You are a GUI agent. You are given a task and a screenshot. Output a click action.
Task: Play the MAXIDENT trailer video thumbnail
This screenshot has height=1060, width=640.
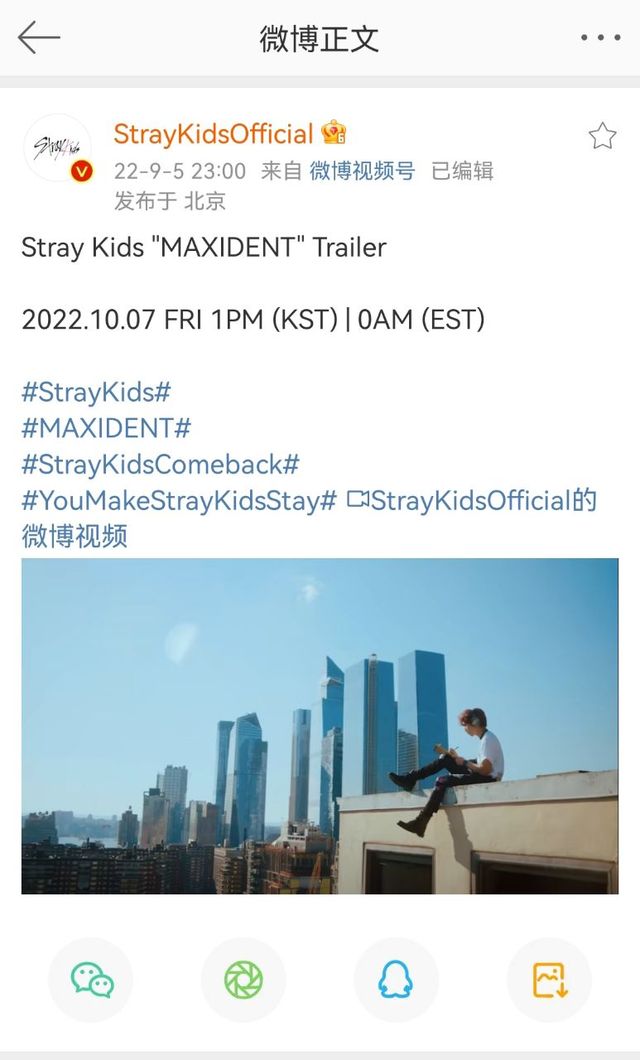[320, 726]
